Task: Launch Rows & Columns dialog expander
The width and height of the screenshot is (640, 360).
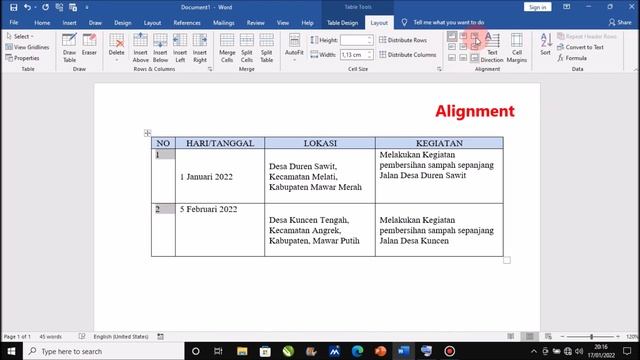Action: (x=210, y=69)
